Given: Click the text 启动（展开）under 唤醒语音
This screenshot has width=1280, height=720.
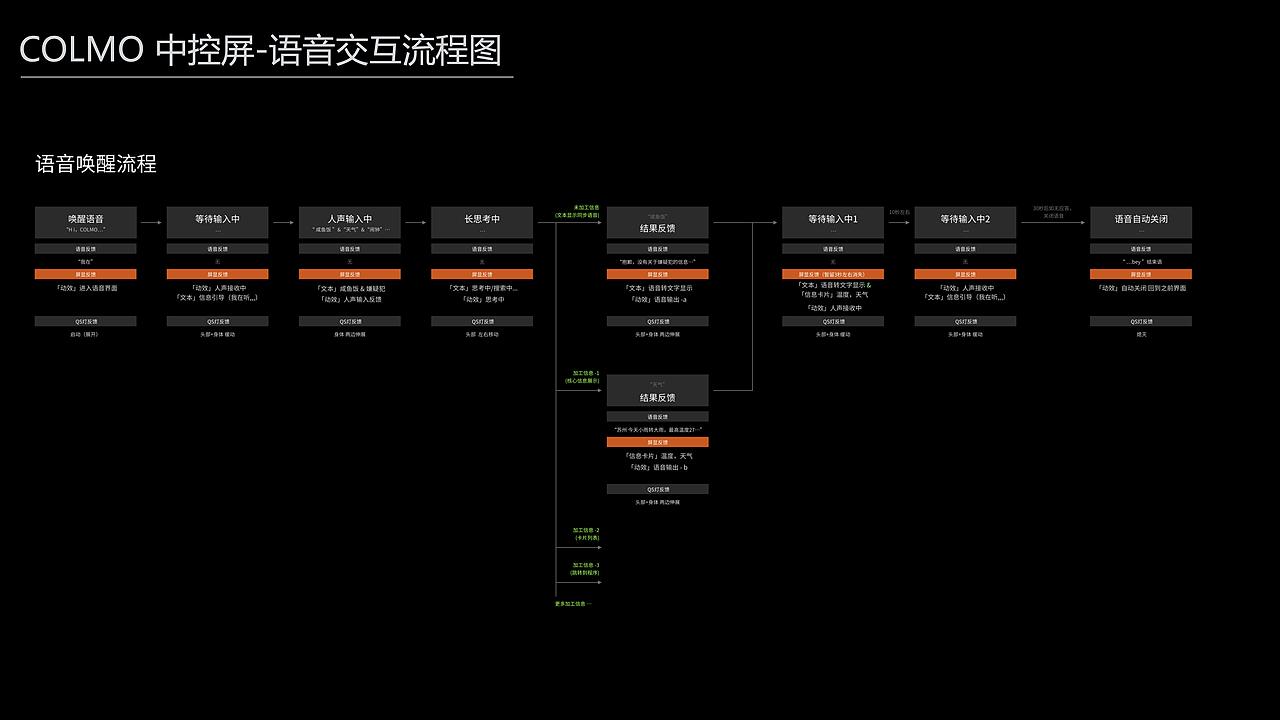Looking at the screenshot, I should [85, 334].
